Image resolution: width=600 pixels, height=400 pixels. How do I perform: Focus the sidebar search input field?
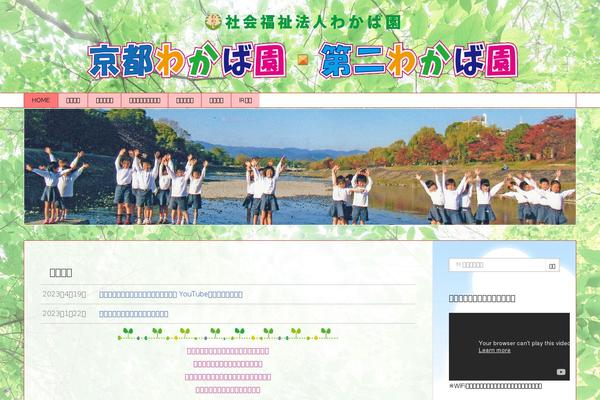(497, 265)
